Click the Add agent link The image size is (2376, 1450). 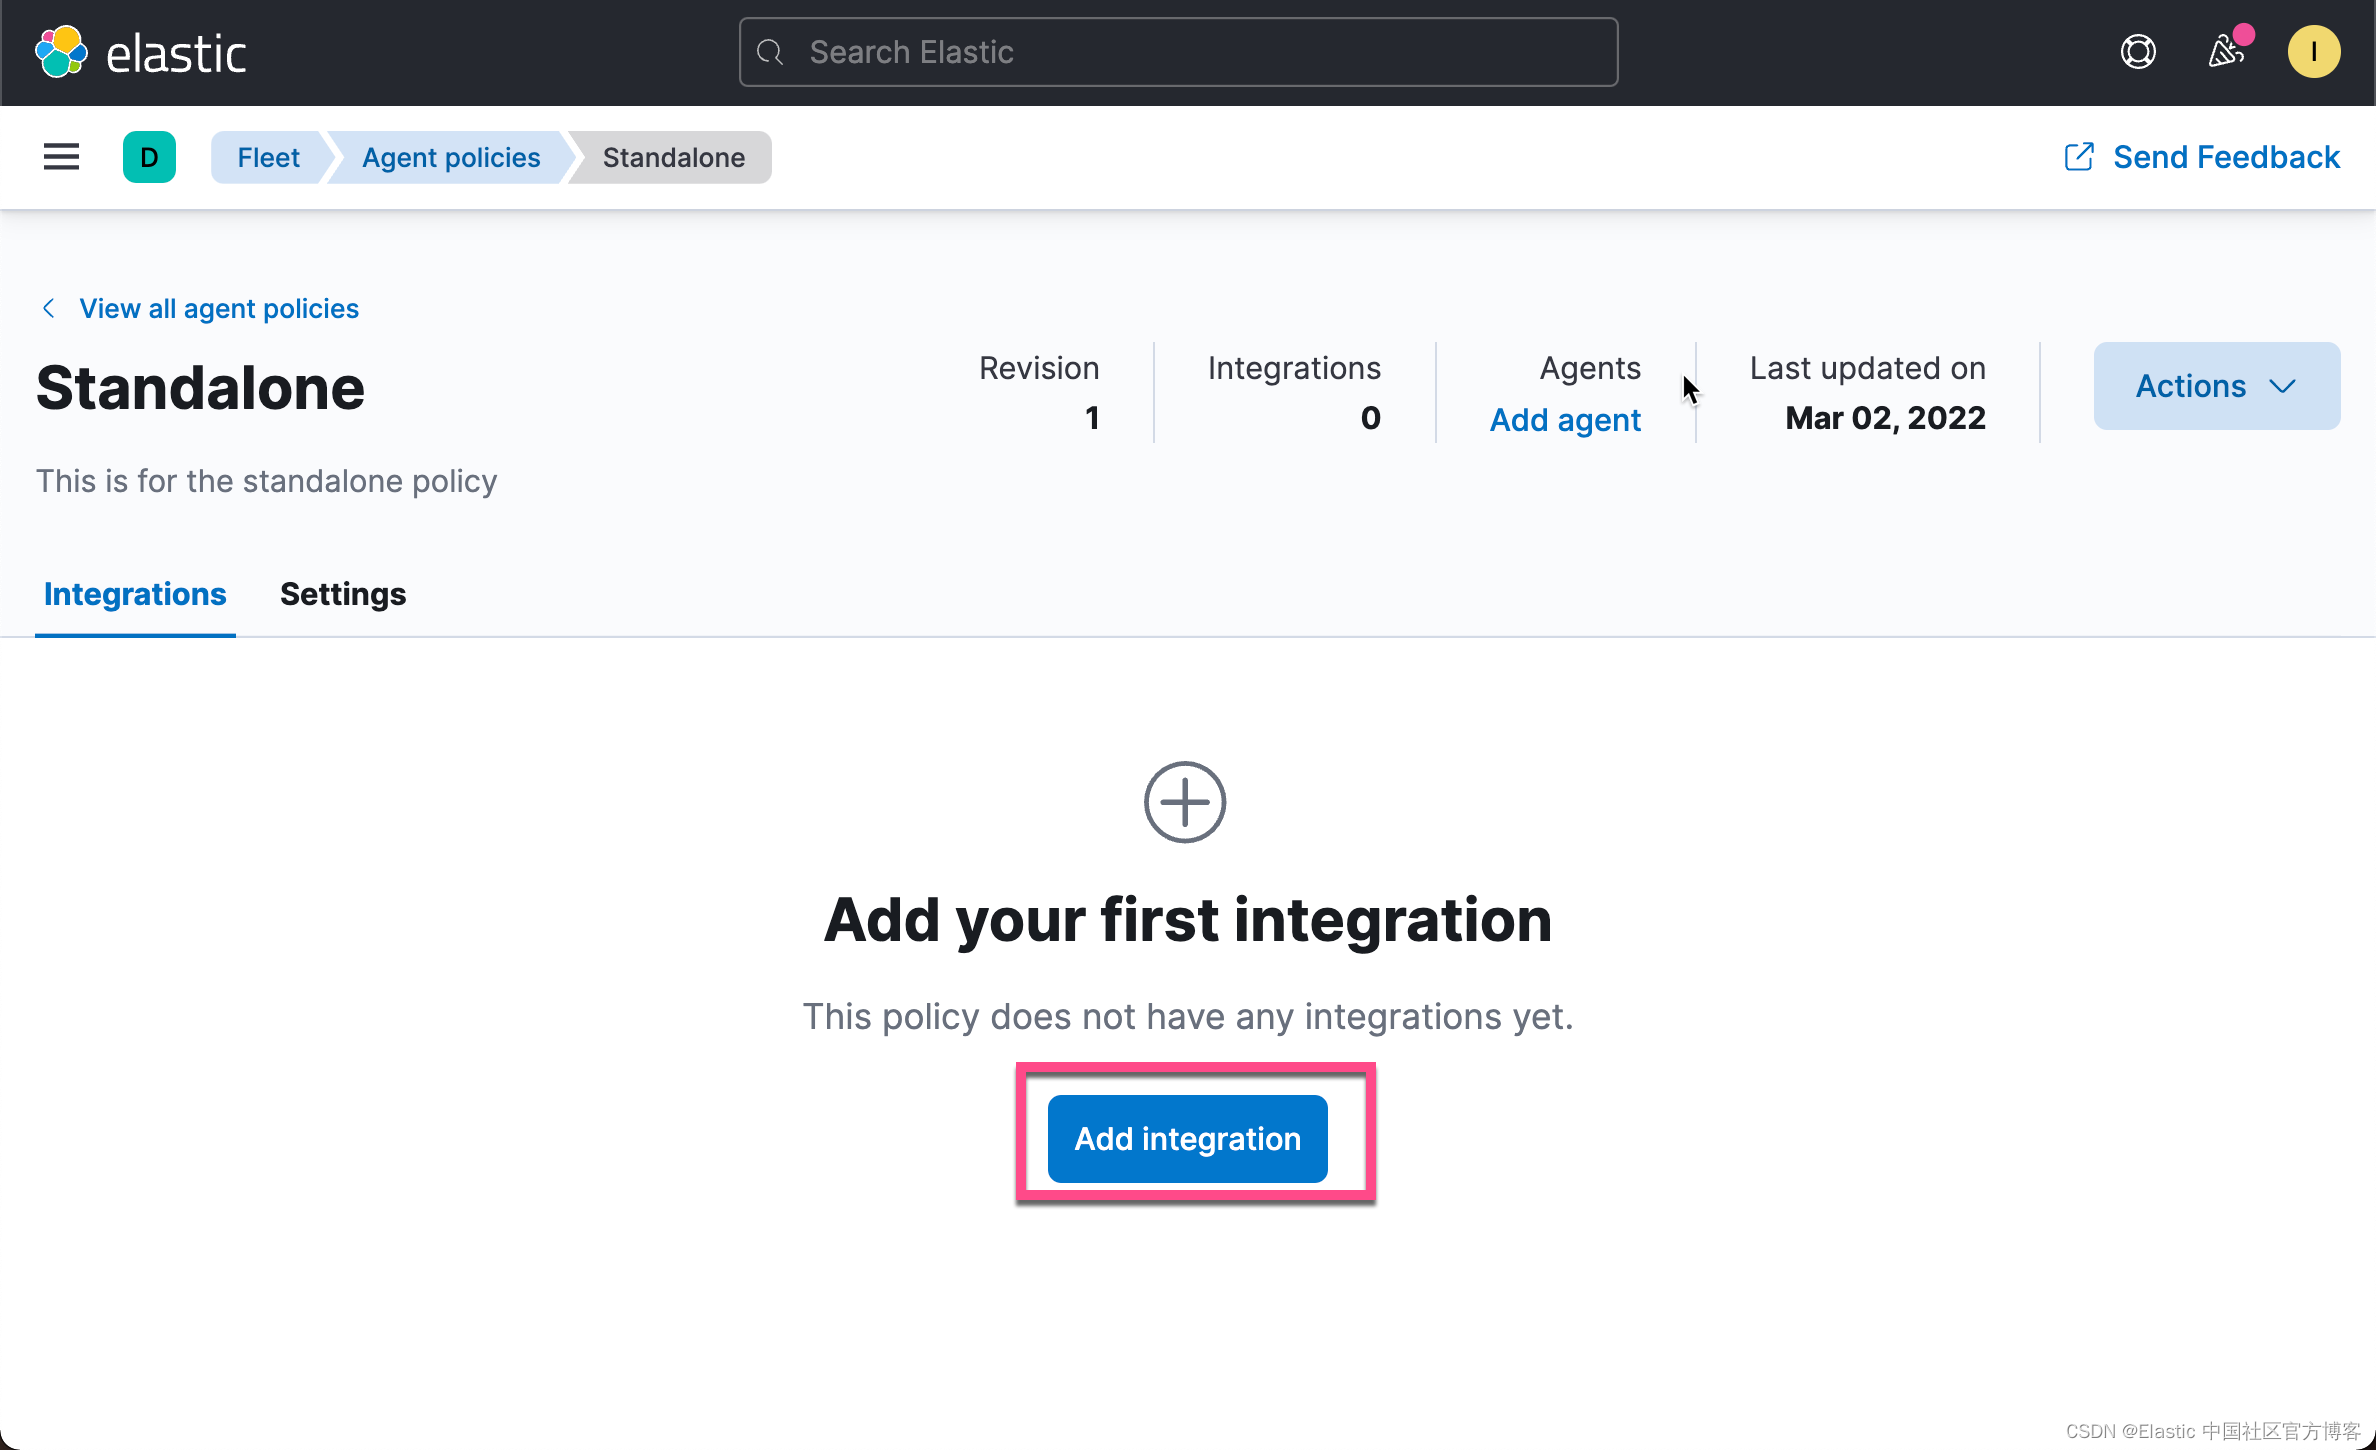click(x=1564, y=420)
